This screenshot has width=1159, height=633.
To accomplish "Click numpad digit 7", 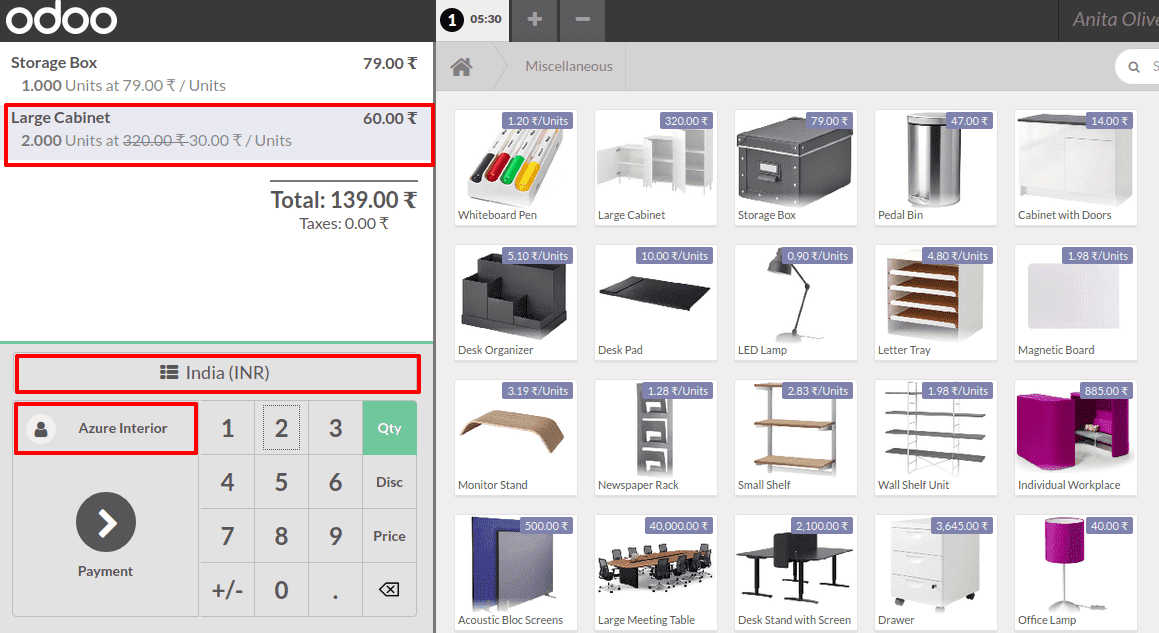I will click(228, 536).
